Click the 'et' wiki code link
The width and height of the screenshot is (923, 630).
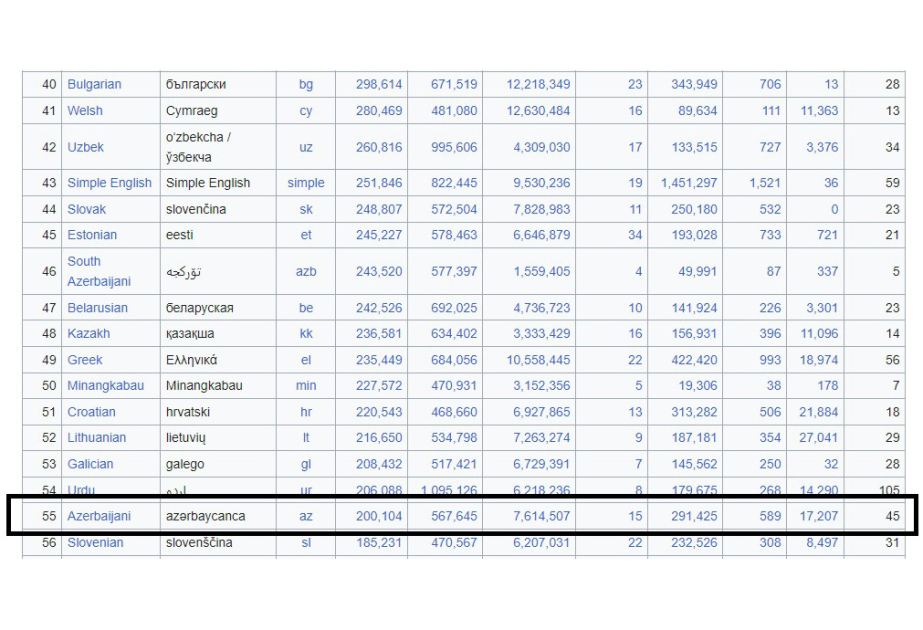(306, 235)
